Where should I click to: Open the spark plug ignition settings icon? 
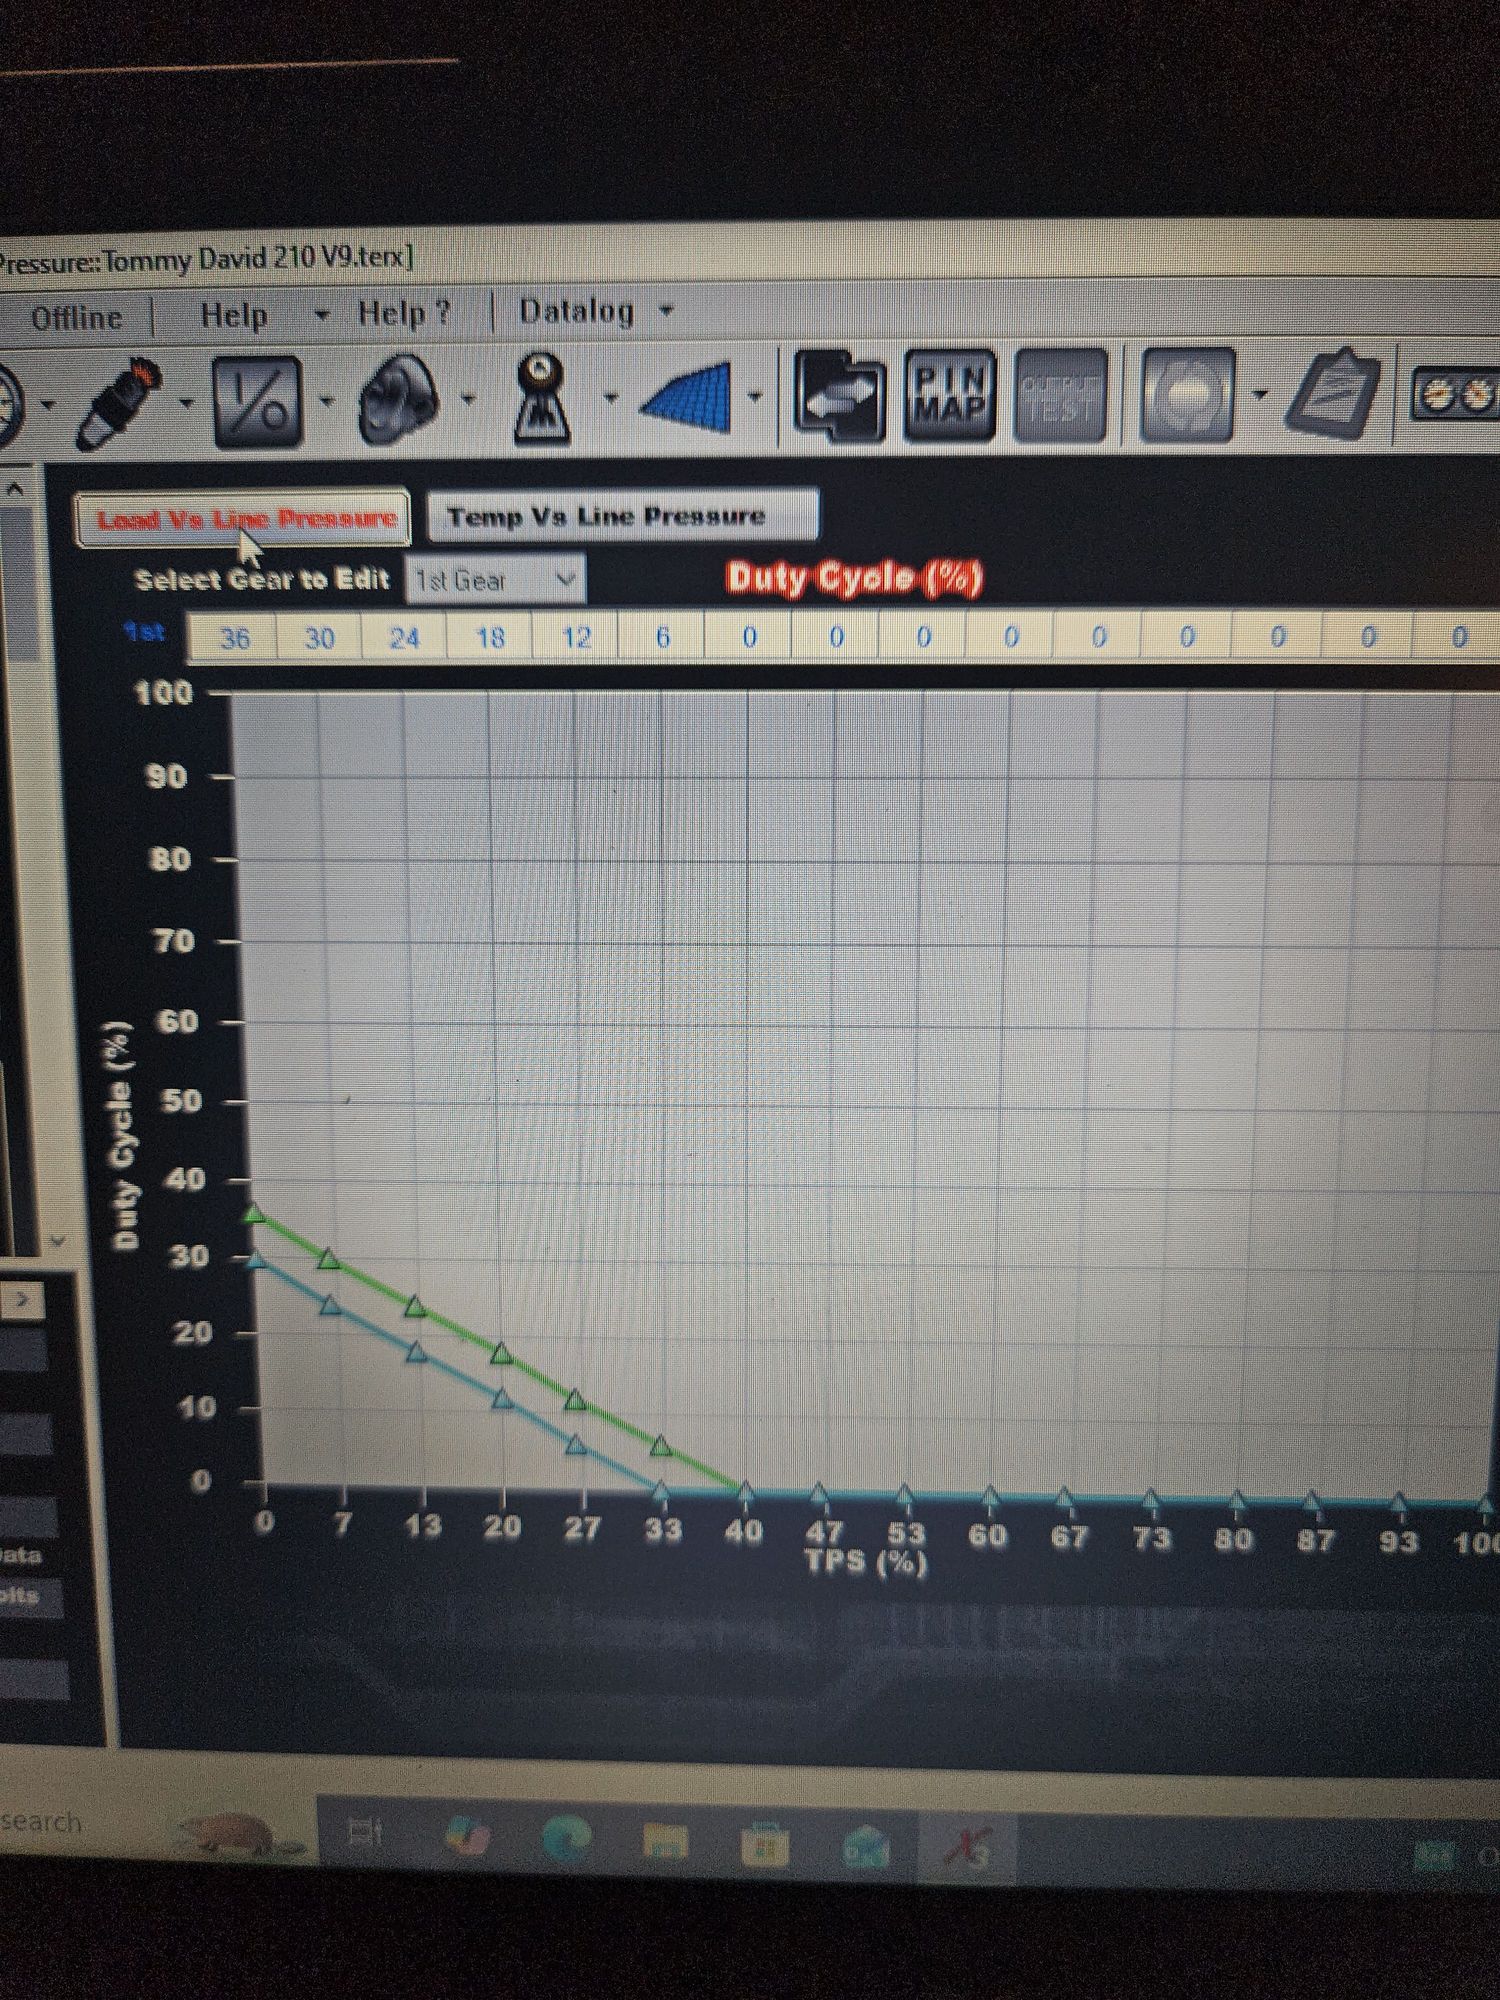(120, 404)
